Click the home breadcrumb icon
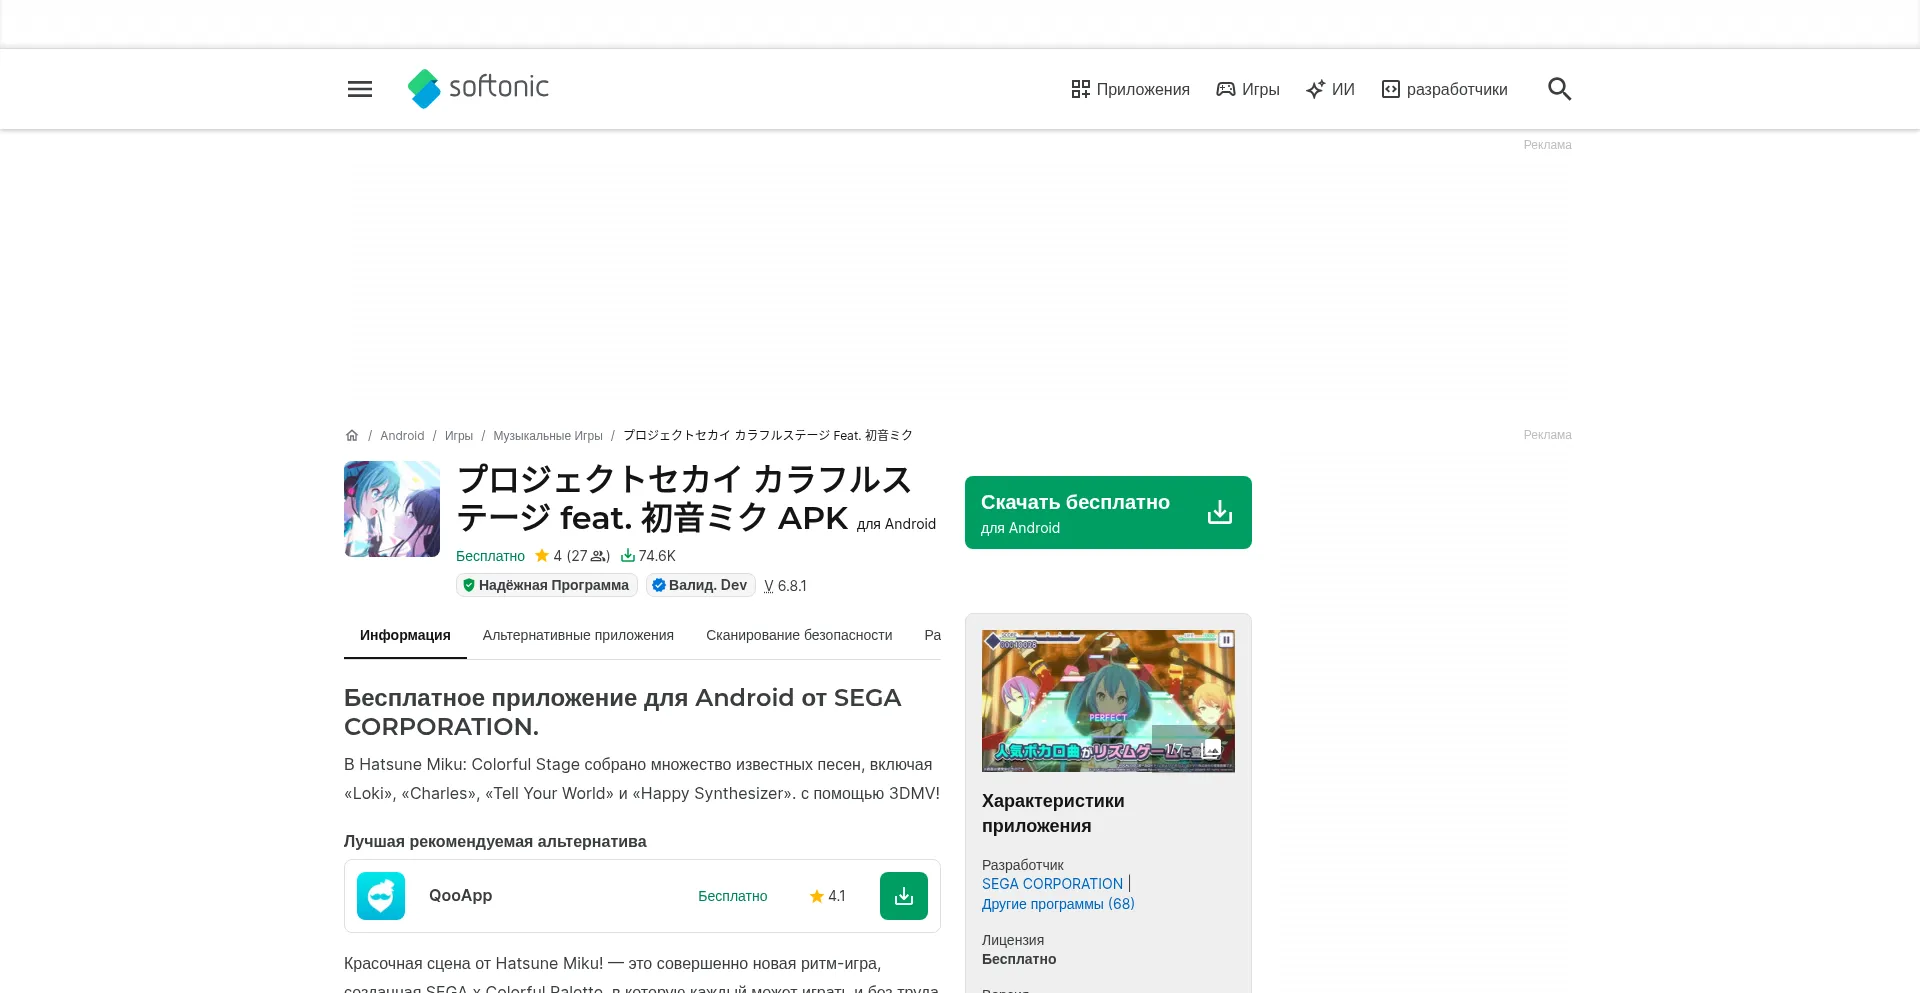The height and width of the screenshot is (993, 1920). click(352, 436)
